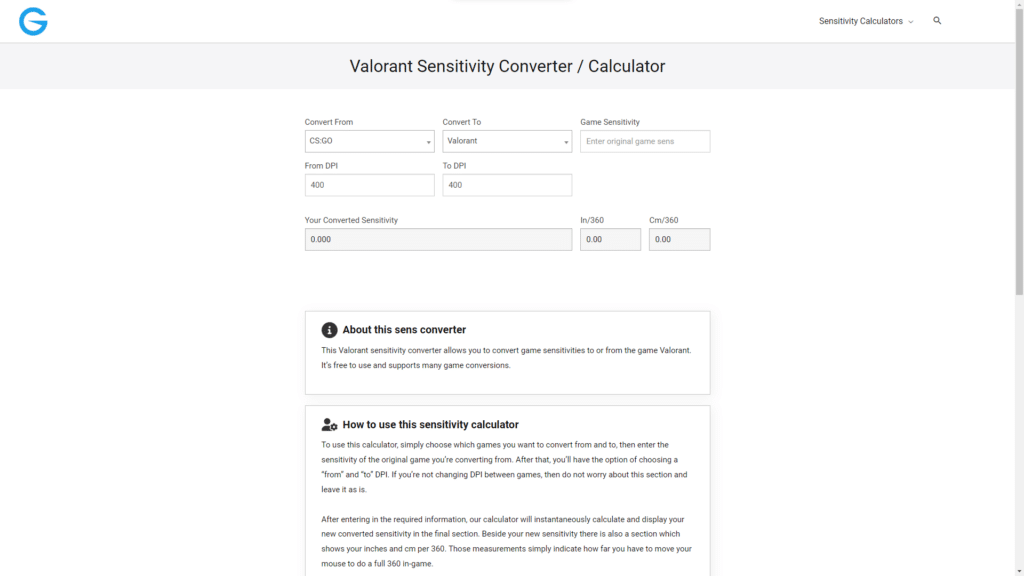
Task: Click the info icon beside About this sens converter
Action: point(329,329)
